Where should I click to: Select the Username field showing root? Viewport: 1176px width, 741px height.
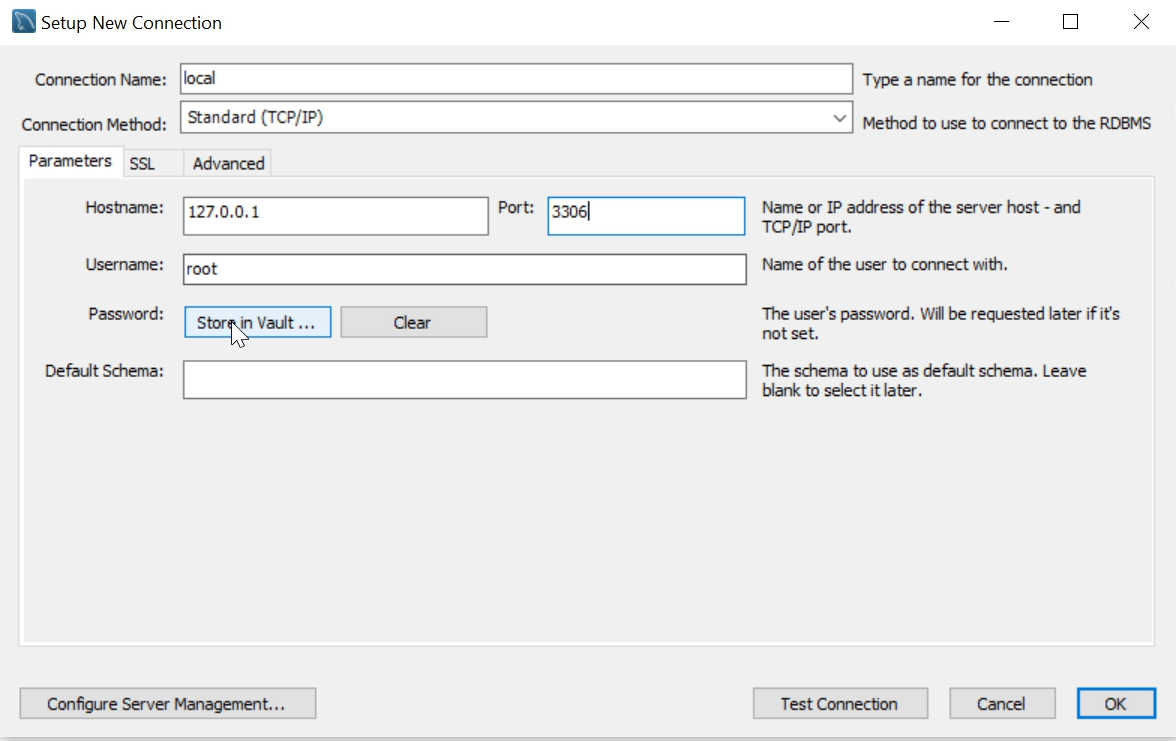463,269
